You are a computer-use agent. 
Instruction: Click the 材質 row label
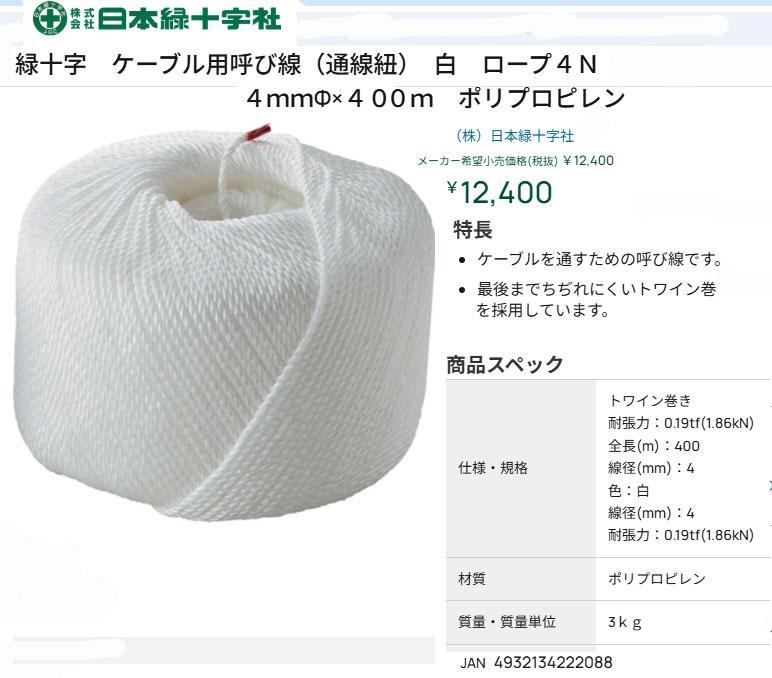point(472,579)
